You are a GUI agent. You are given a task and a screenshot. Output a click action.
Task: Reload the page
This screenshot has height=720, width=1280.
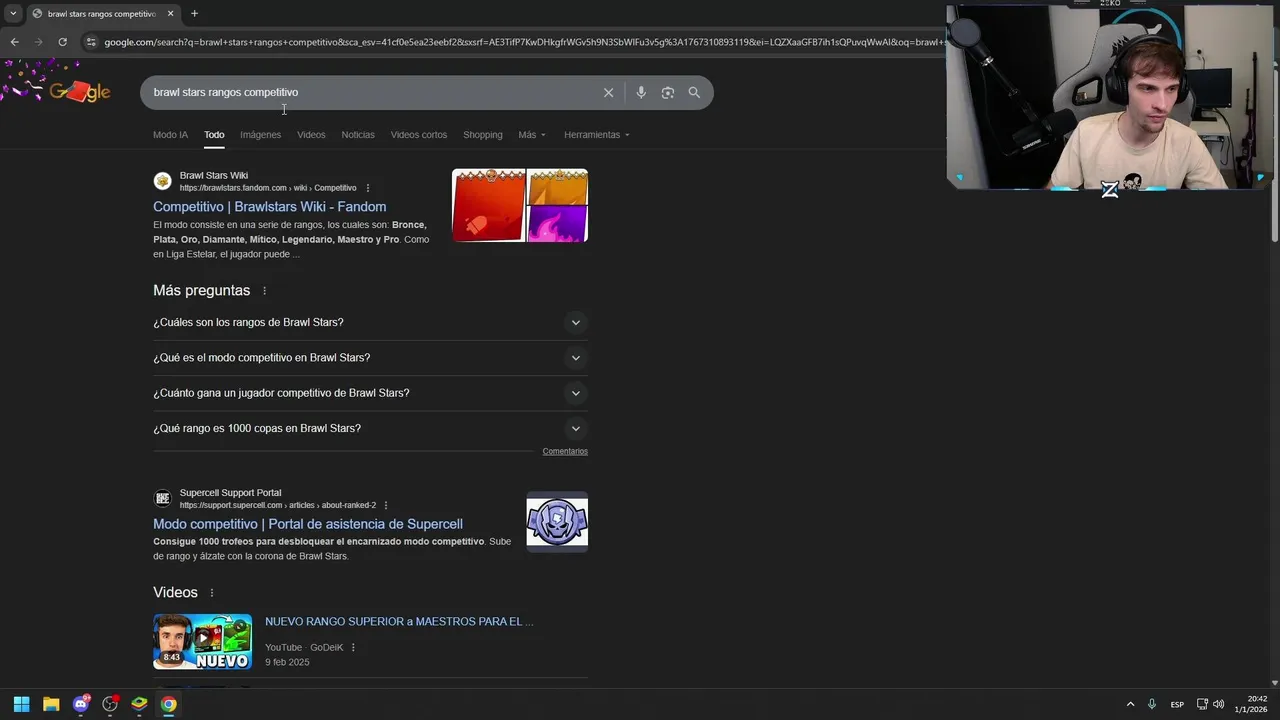coord(62,42)
